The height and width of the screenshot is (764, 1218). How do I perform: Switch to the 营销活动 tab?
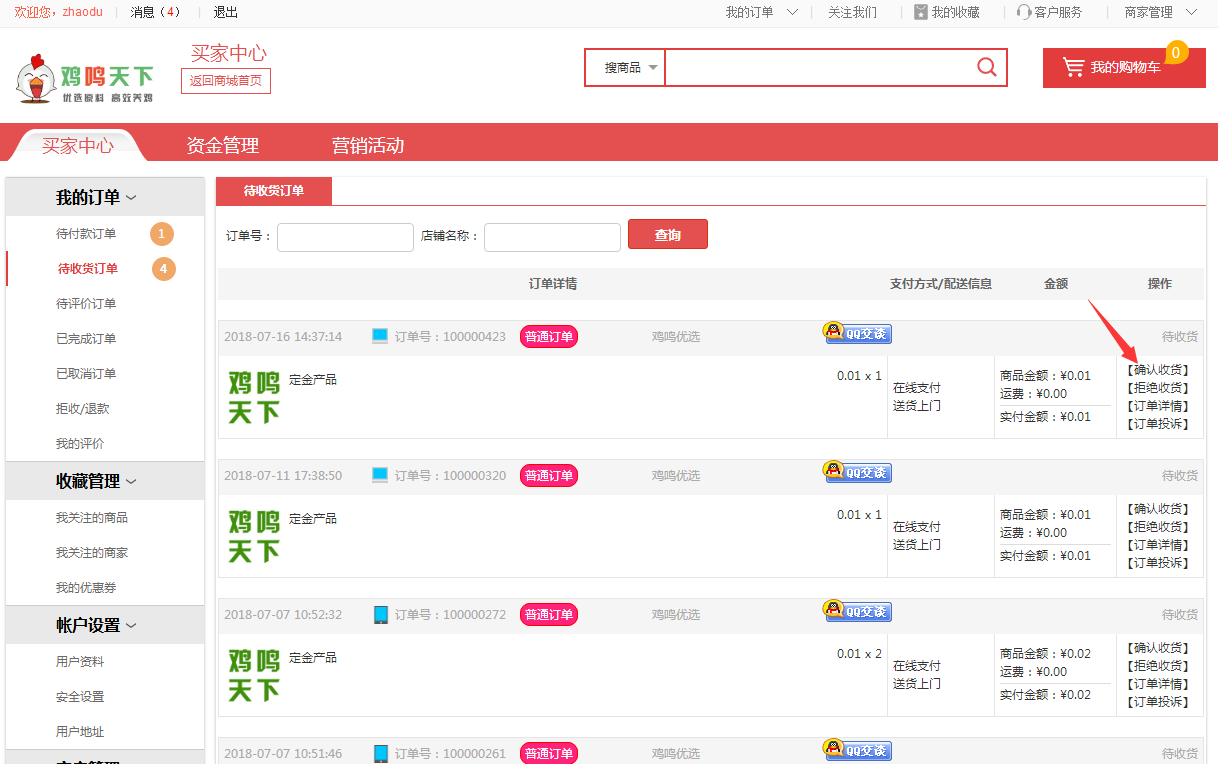368,146
